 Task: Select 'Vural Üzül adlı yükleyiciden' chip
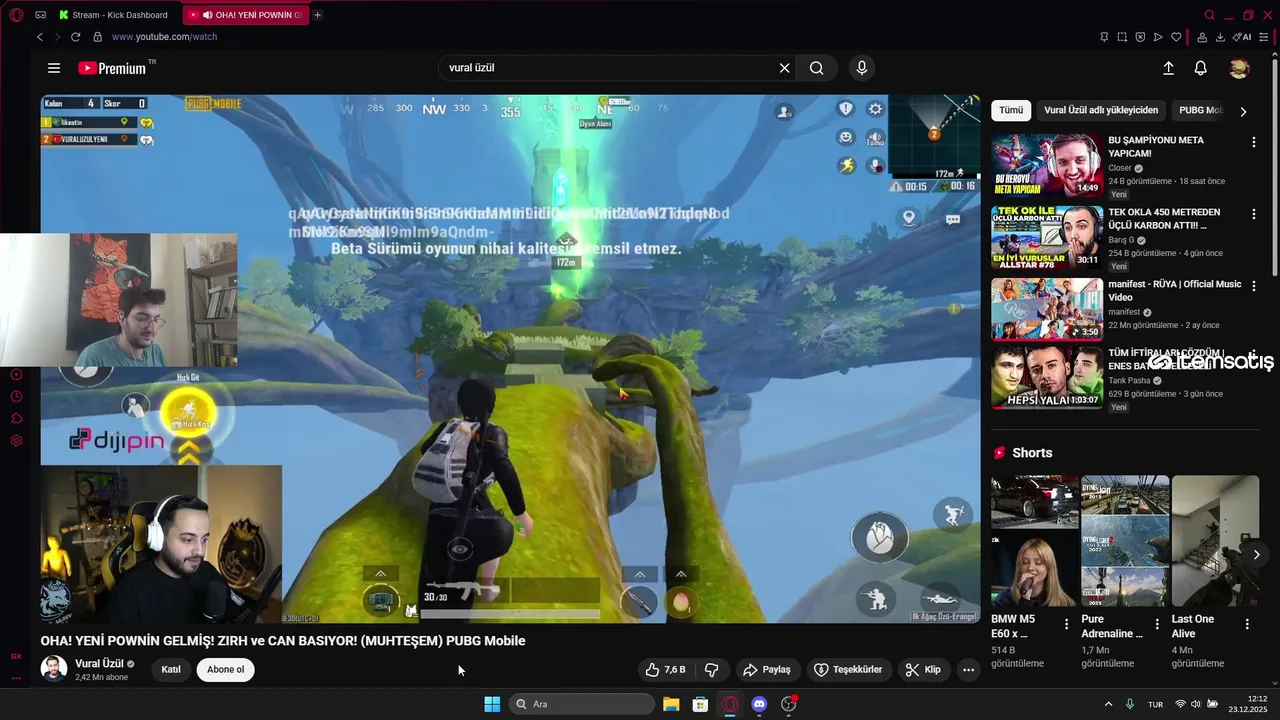point(1101,110)
